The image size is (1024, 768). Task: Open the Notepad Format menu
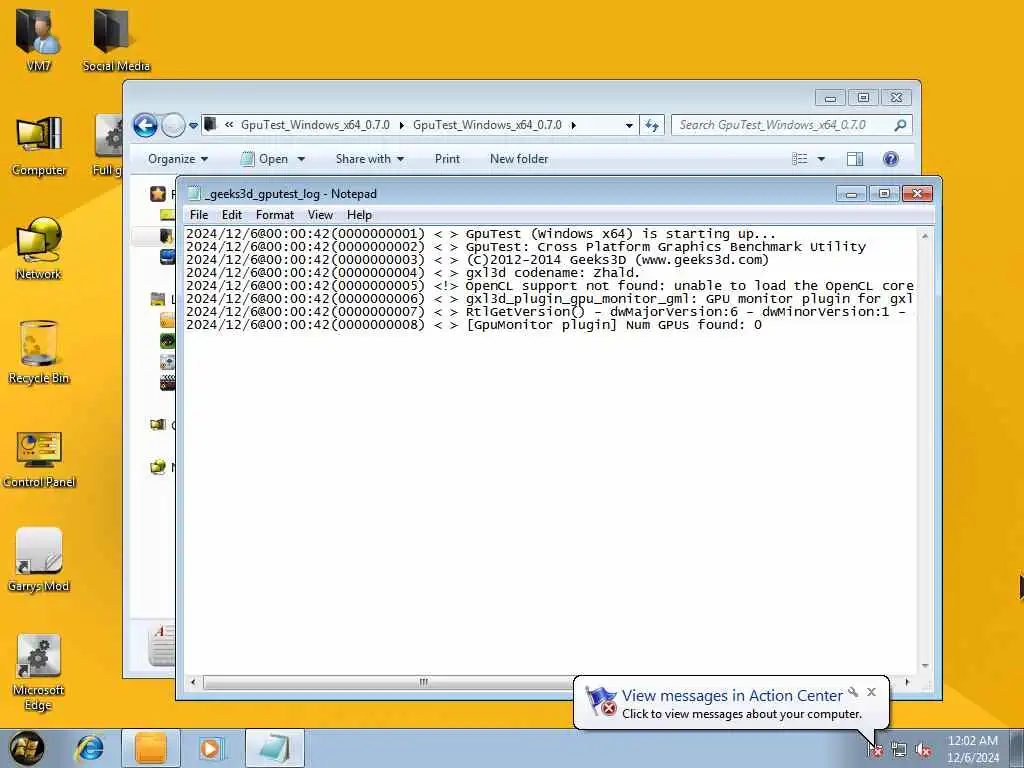click(x=275, y=215)
